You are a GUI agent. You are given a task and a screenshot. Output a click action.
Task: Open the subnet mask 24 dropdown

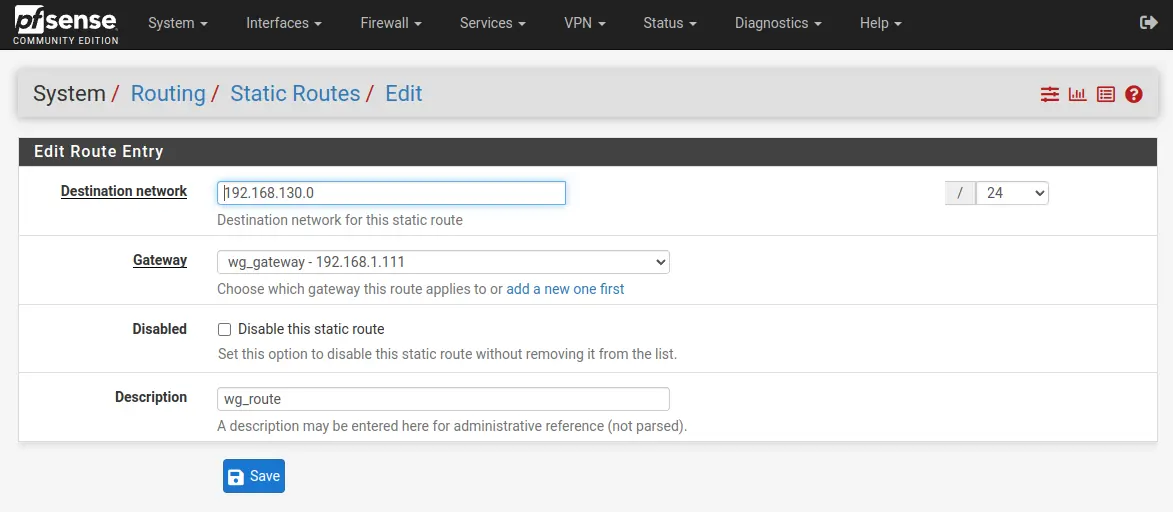coord(1012,193)
